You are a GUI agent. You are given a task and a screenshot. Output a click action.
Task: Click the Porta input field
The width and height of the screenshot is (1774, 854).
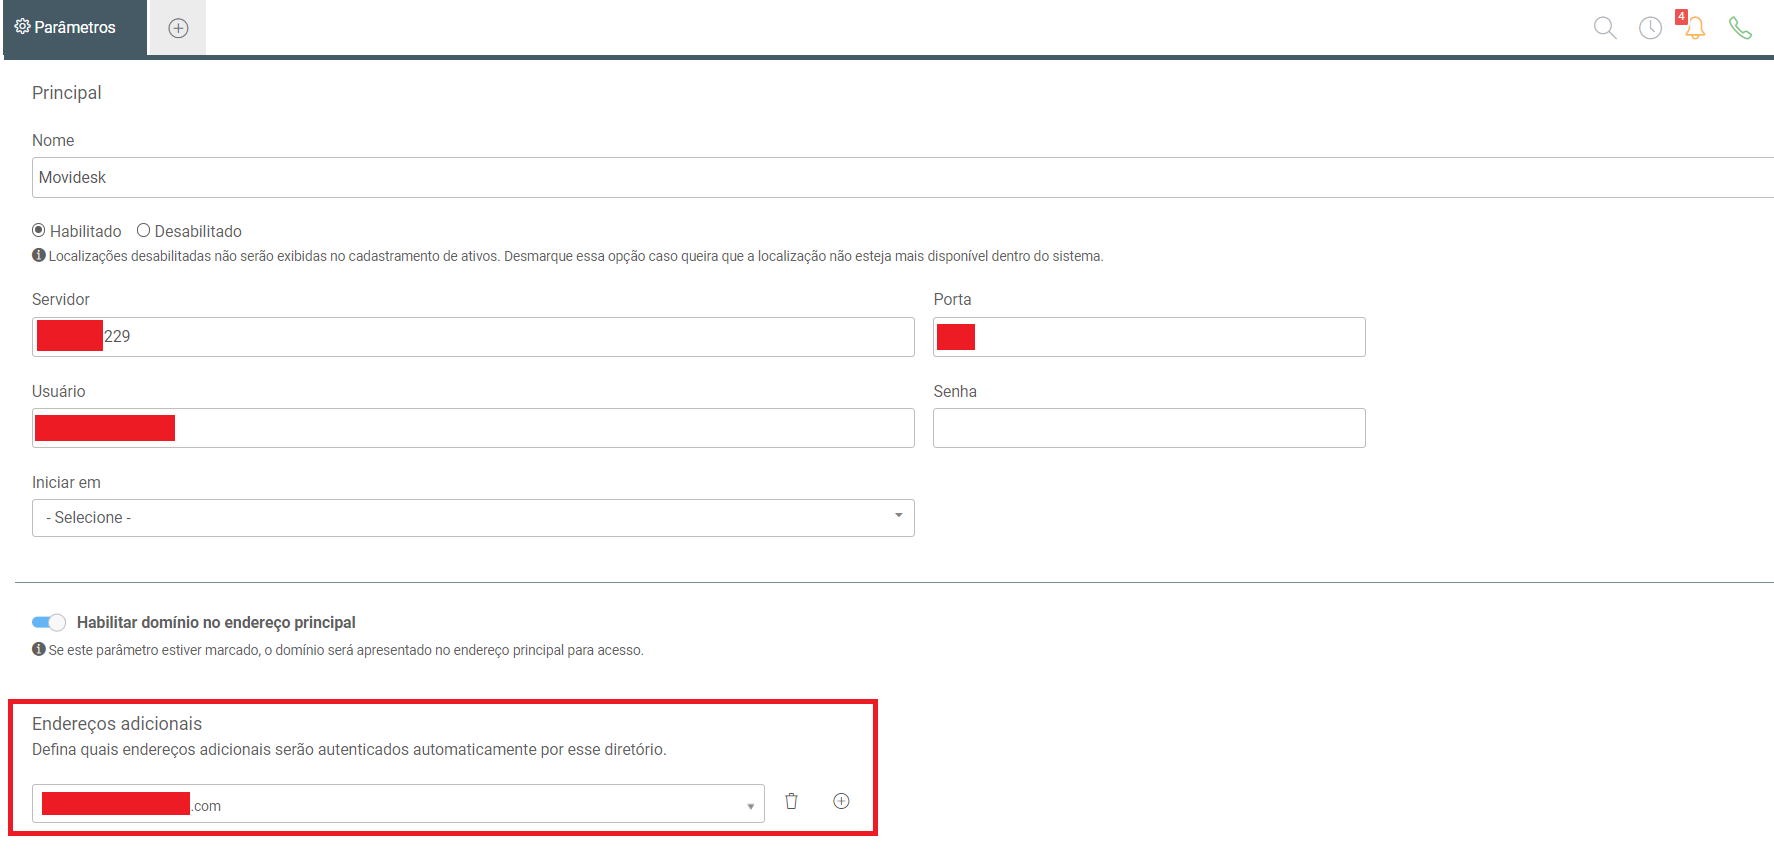click(x=1149, y=337)
